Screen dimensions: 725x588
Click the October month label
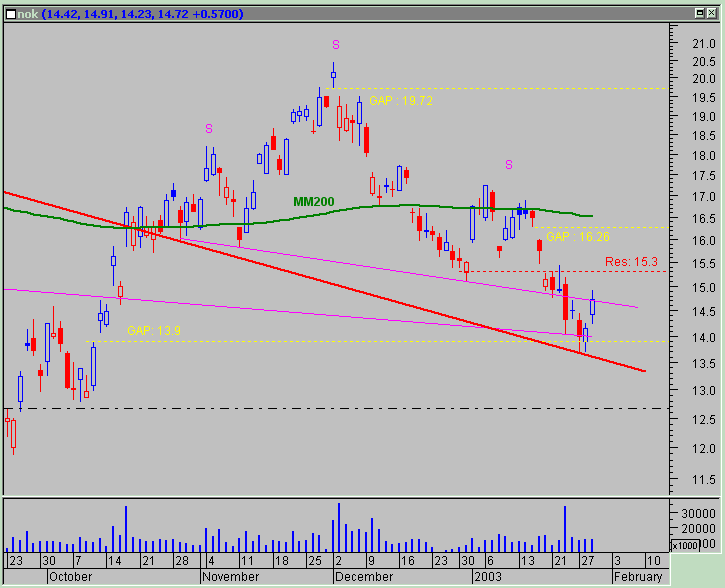click(x=71, y=577)
